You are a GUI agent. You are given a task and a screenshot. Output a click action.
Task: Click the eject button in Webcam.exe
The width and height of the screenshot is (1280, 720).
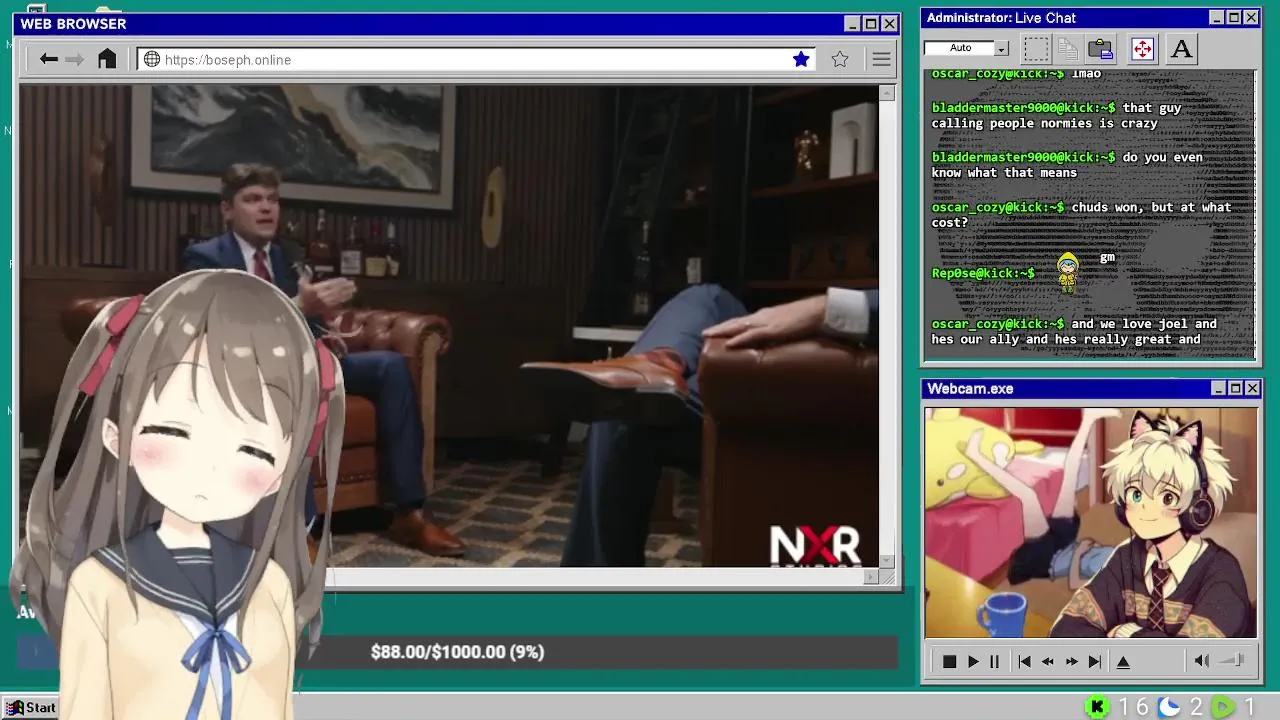[x=1123, y=661]
